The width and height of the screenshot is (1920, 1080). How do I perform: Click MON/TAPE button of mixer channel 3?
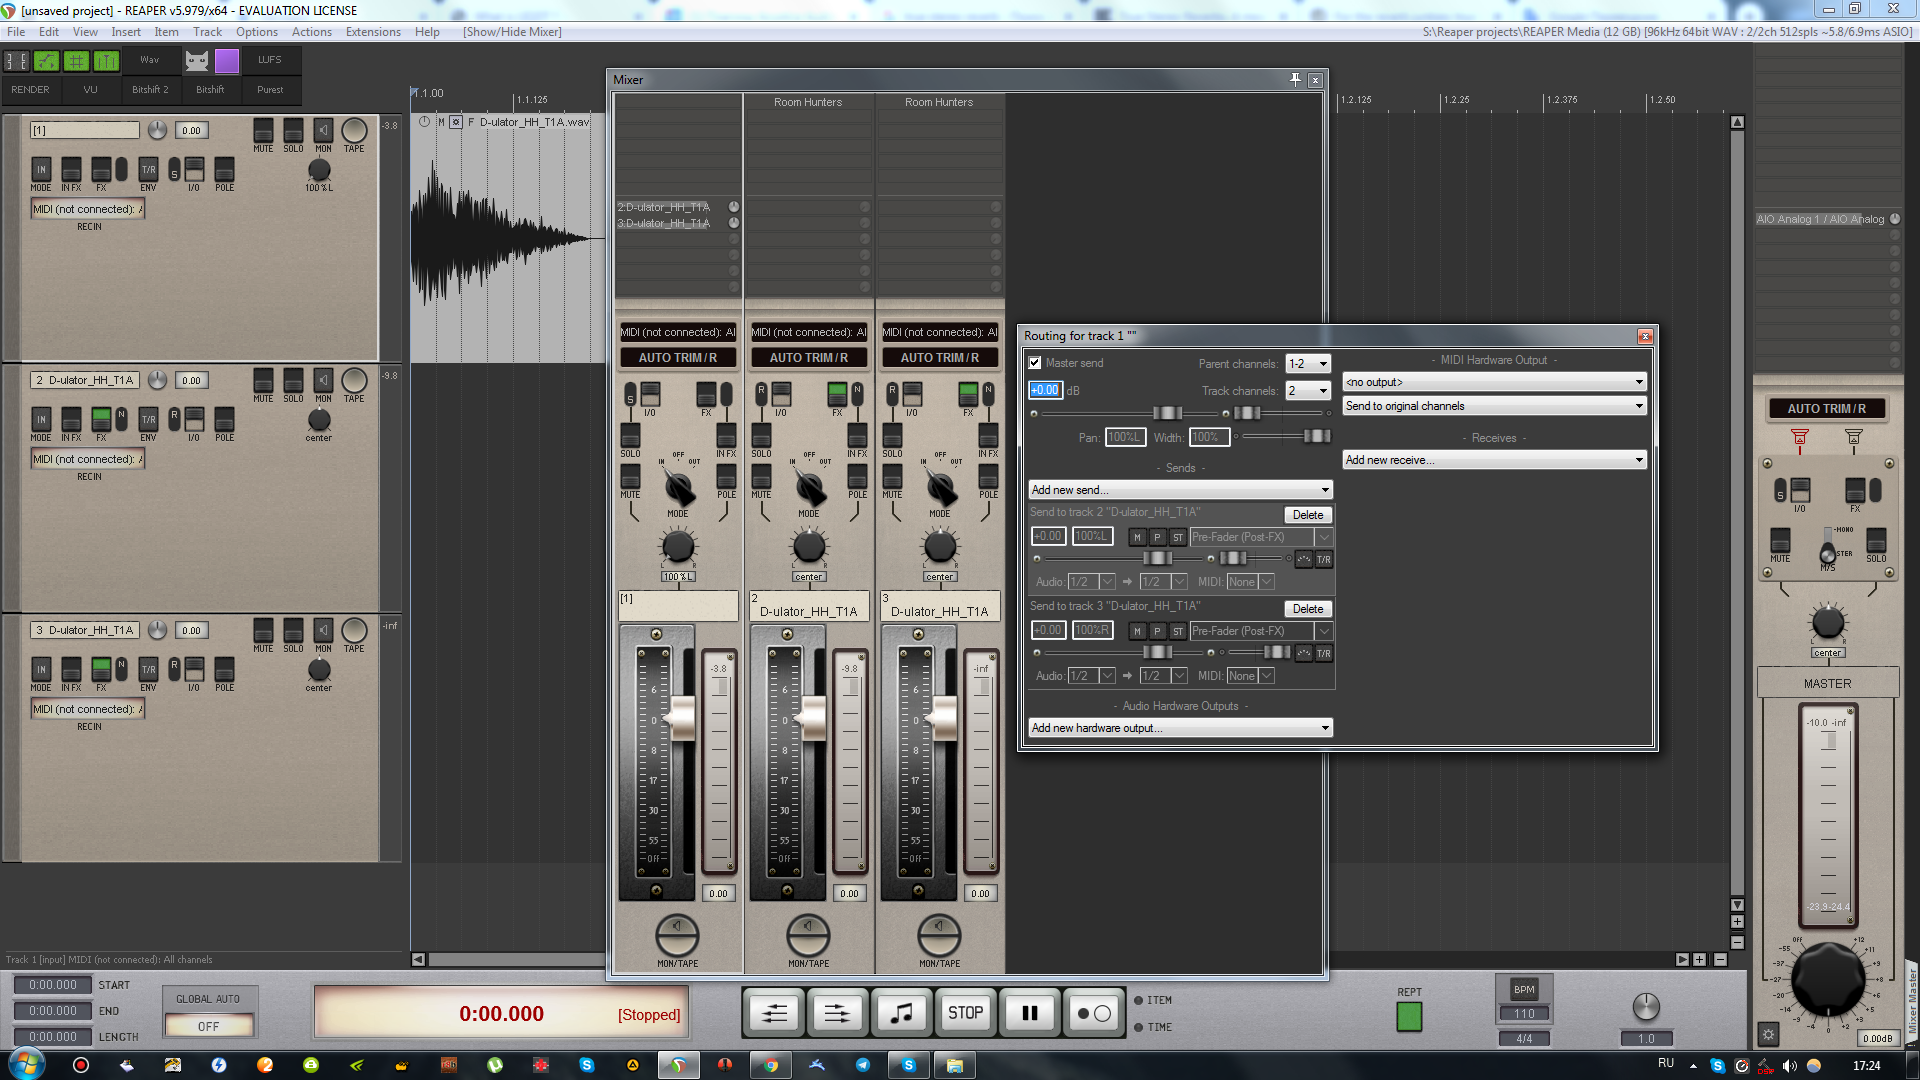tap(939, 935)
